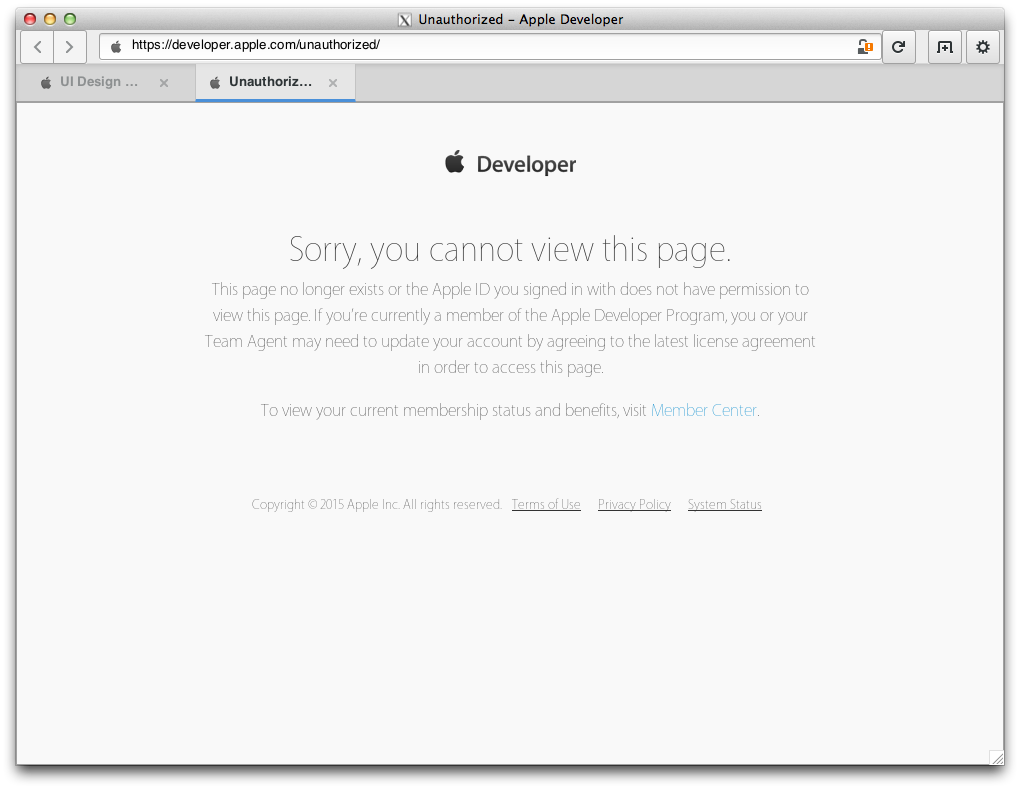This screenshot has height=789, width=1020.
Task: Click the URL address field
Action: [x=490, y=46]
